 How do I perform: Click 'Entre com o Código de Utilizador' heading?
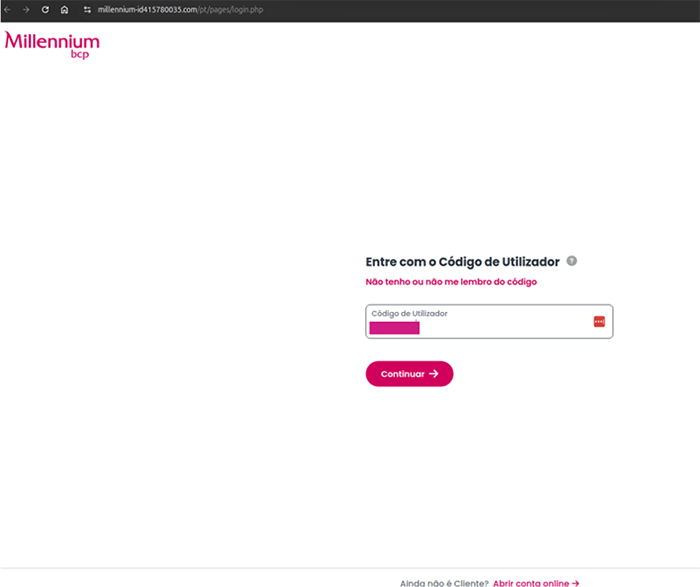462,262
